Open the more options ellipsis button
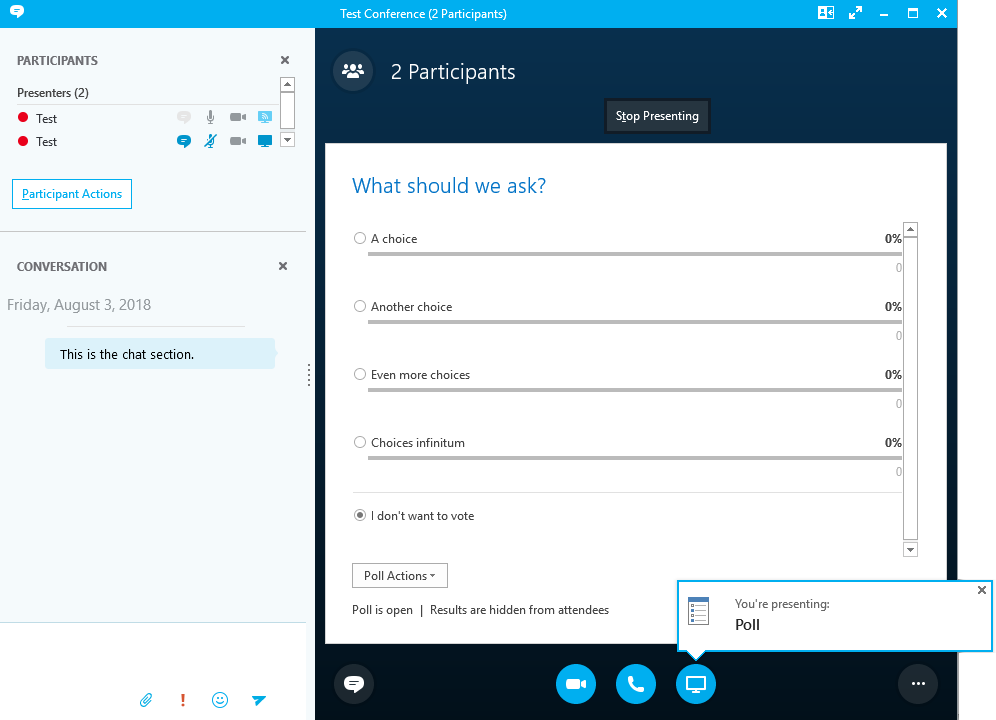 click(x=918, y=684)
